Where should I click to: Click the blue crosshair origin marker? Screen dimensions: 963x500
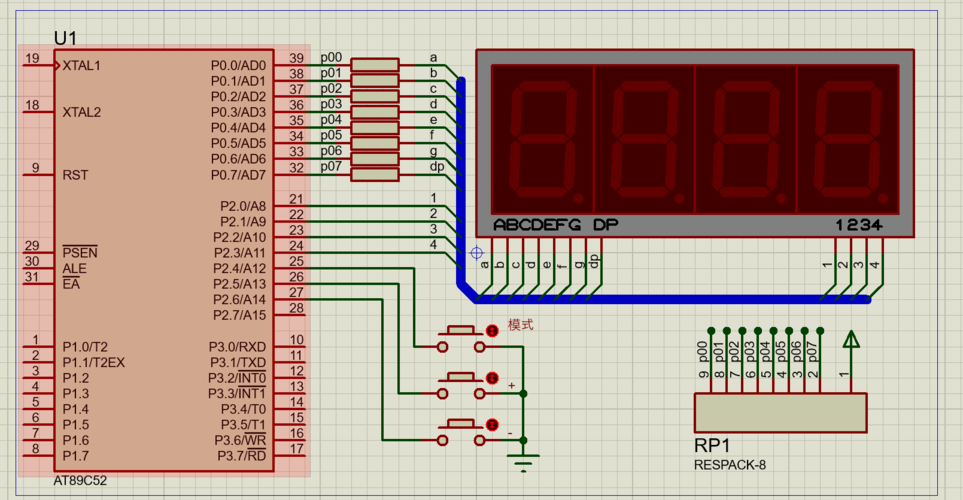pos(476,253)
